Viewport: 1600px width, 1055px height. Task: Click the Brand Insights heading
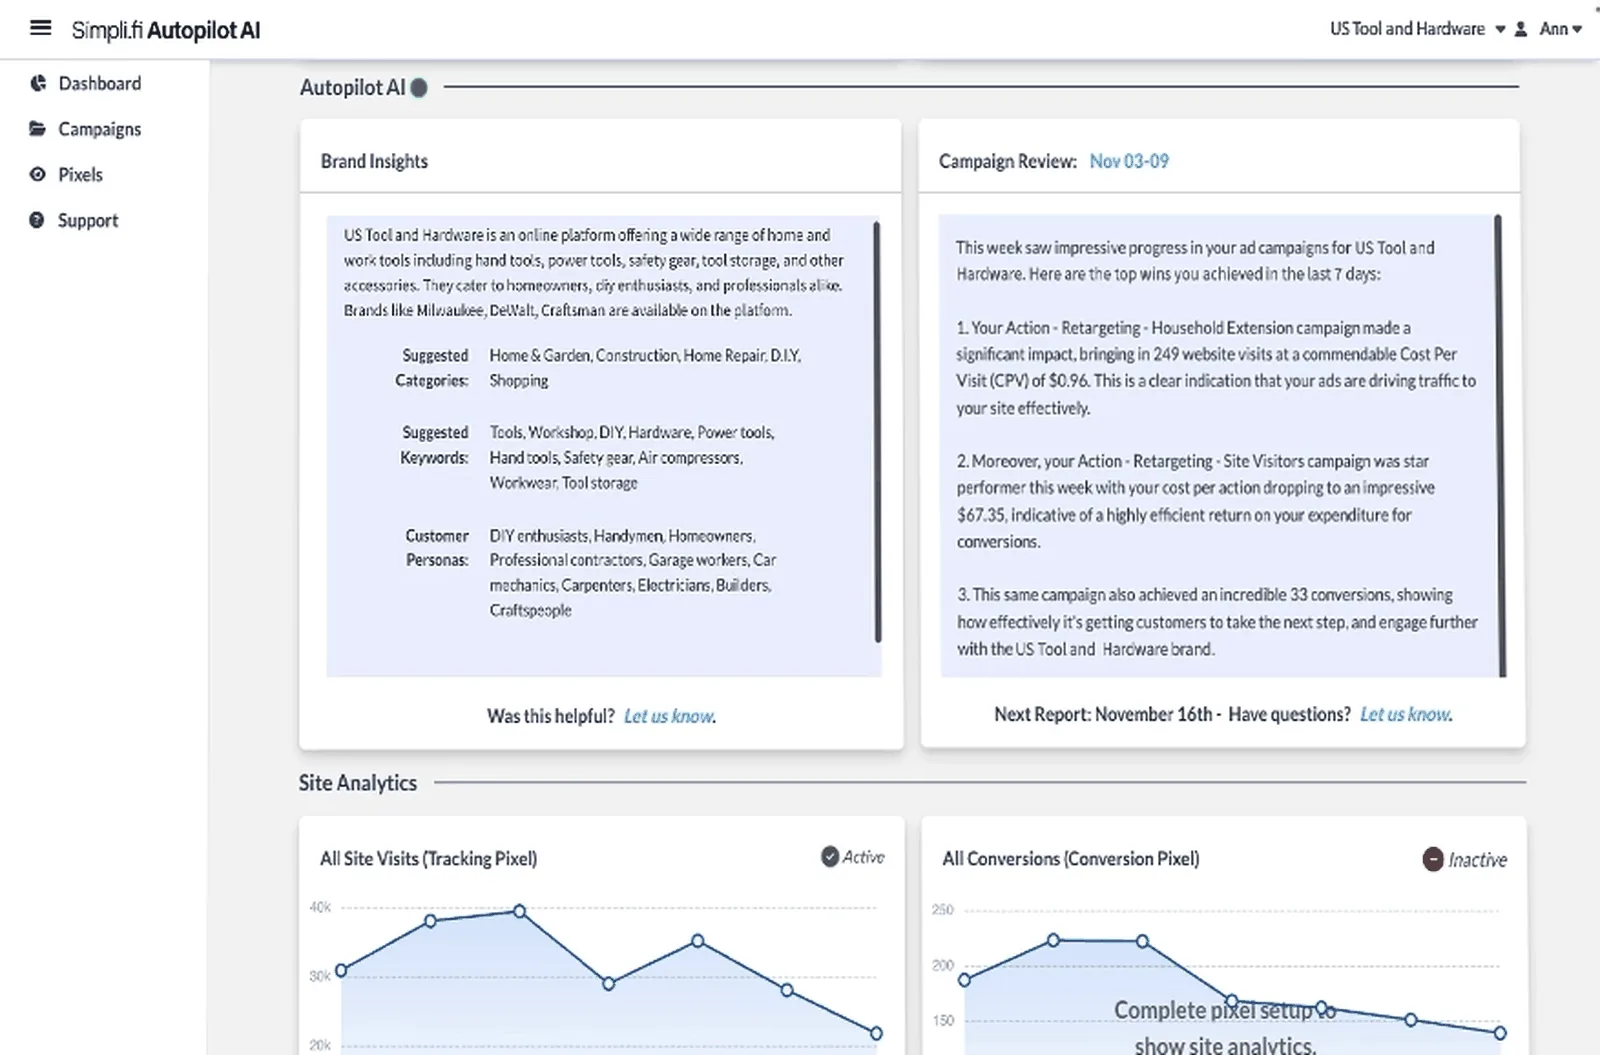374,161
